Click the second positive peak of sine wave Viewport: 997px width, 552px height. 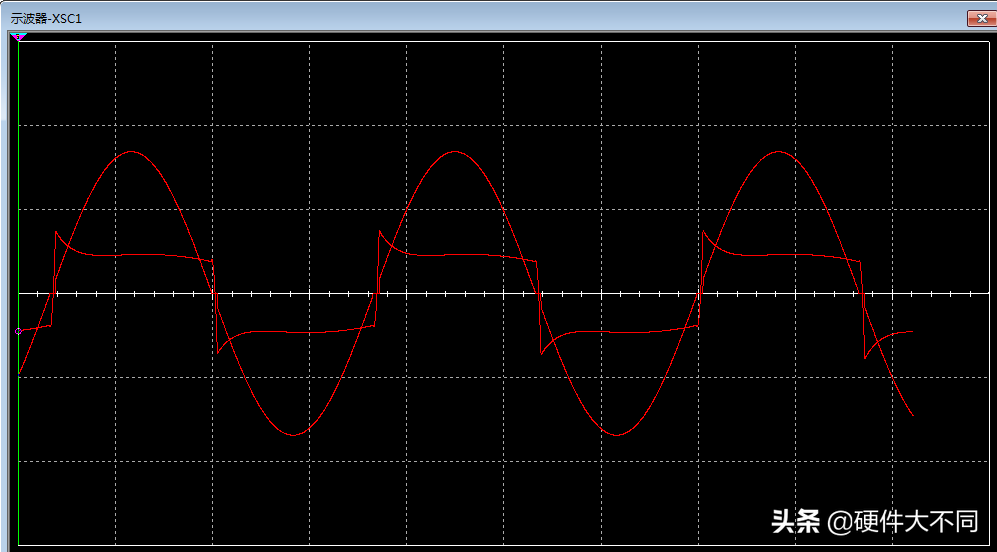pos(455,152)
